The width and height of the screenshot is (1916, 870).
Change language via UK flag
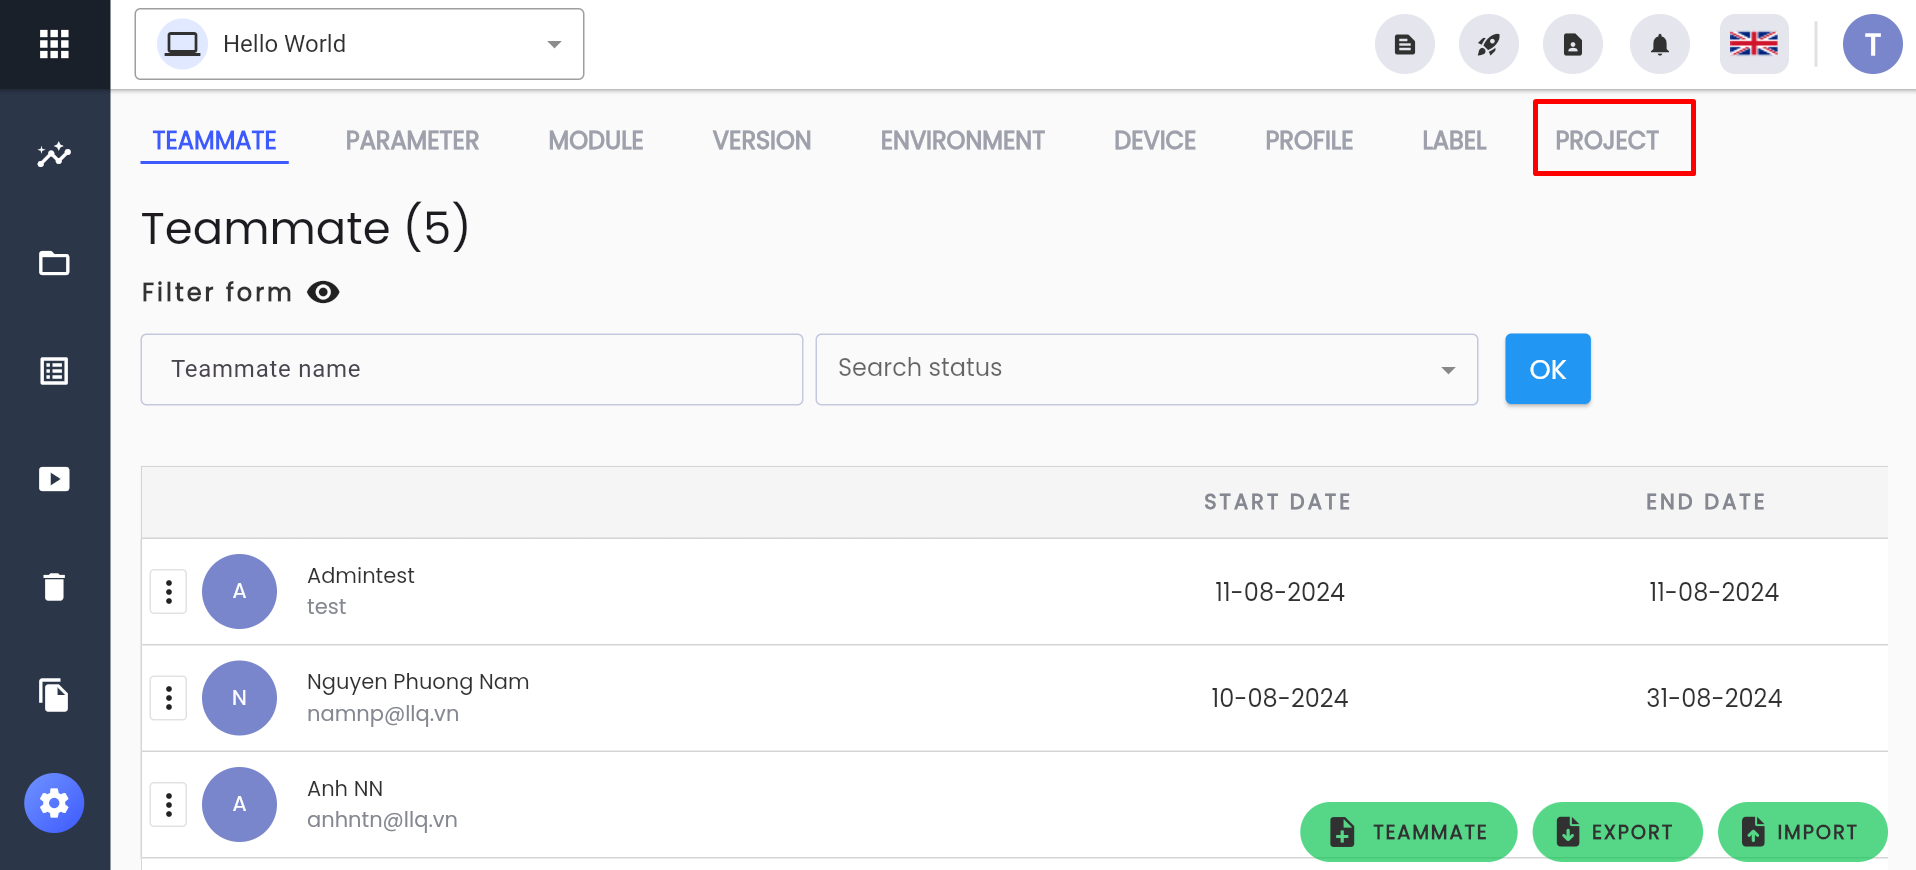click(1754, 44)
